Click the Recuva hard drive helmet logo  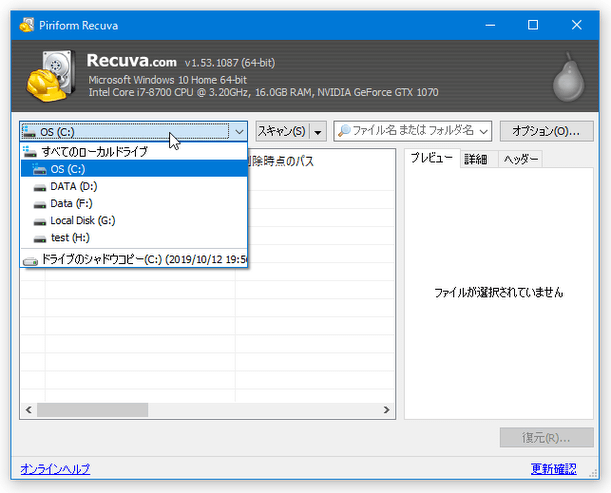pyautogui.click(x=51, y=76)
